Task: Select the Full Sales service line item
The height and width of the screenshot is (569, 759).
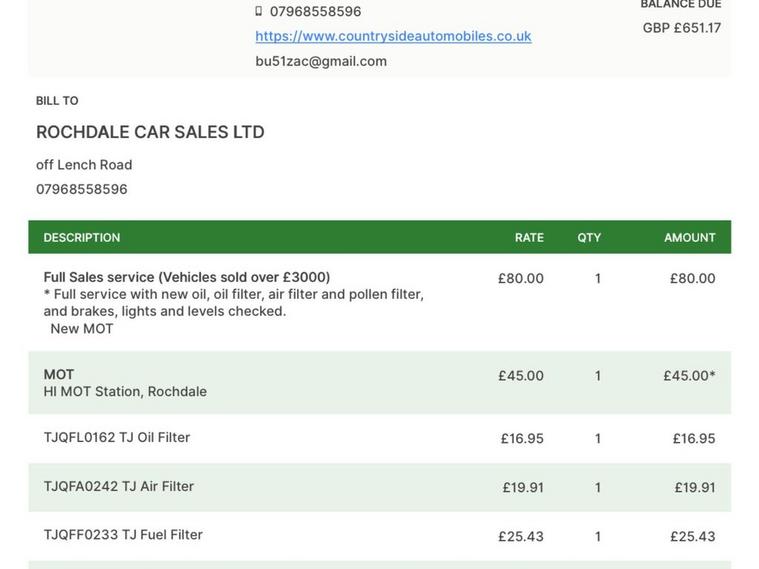Action: (380, 303)
